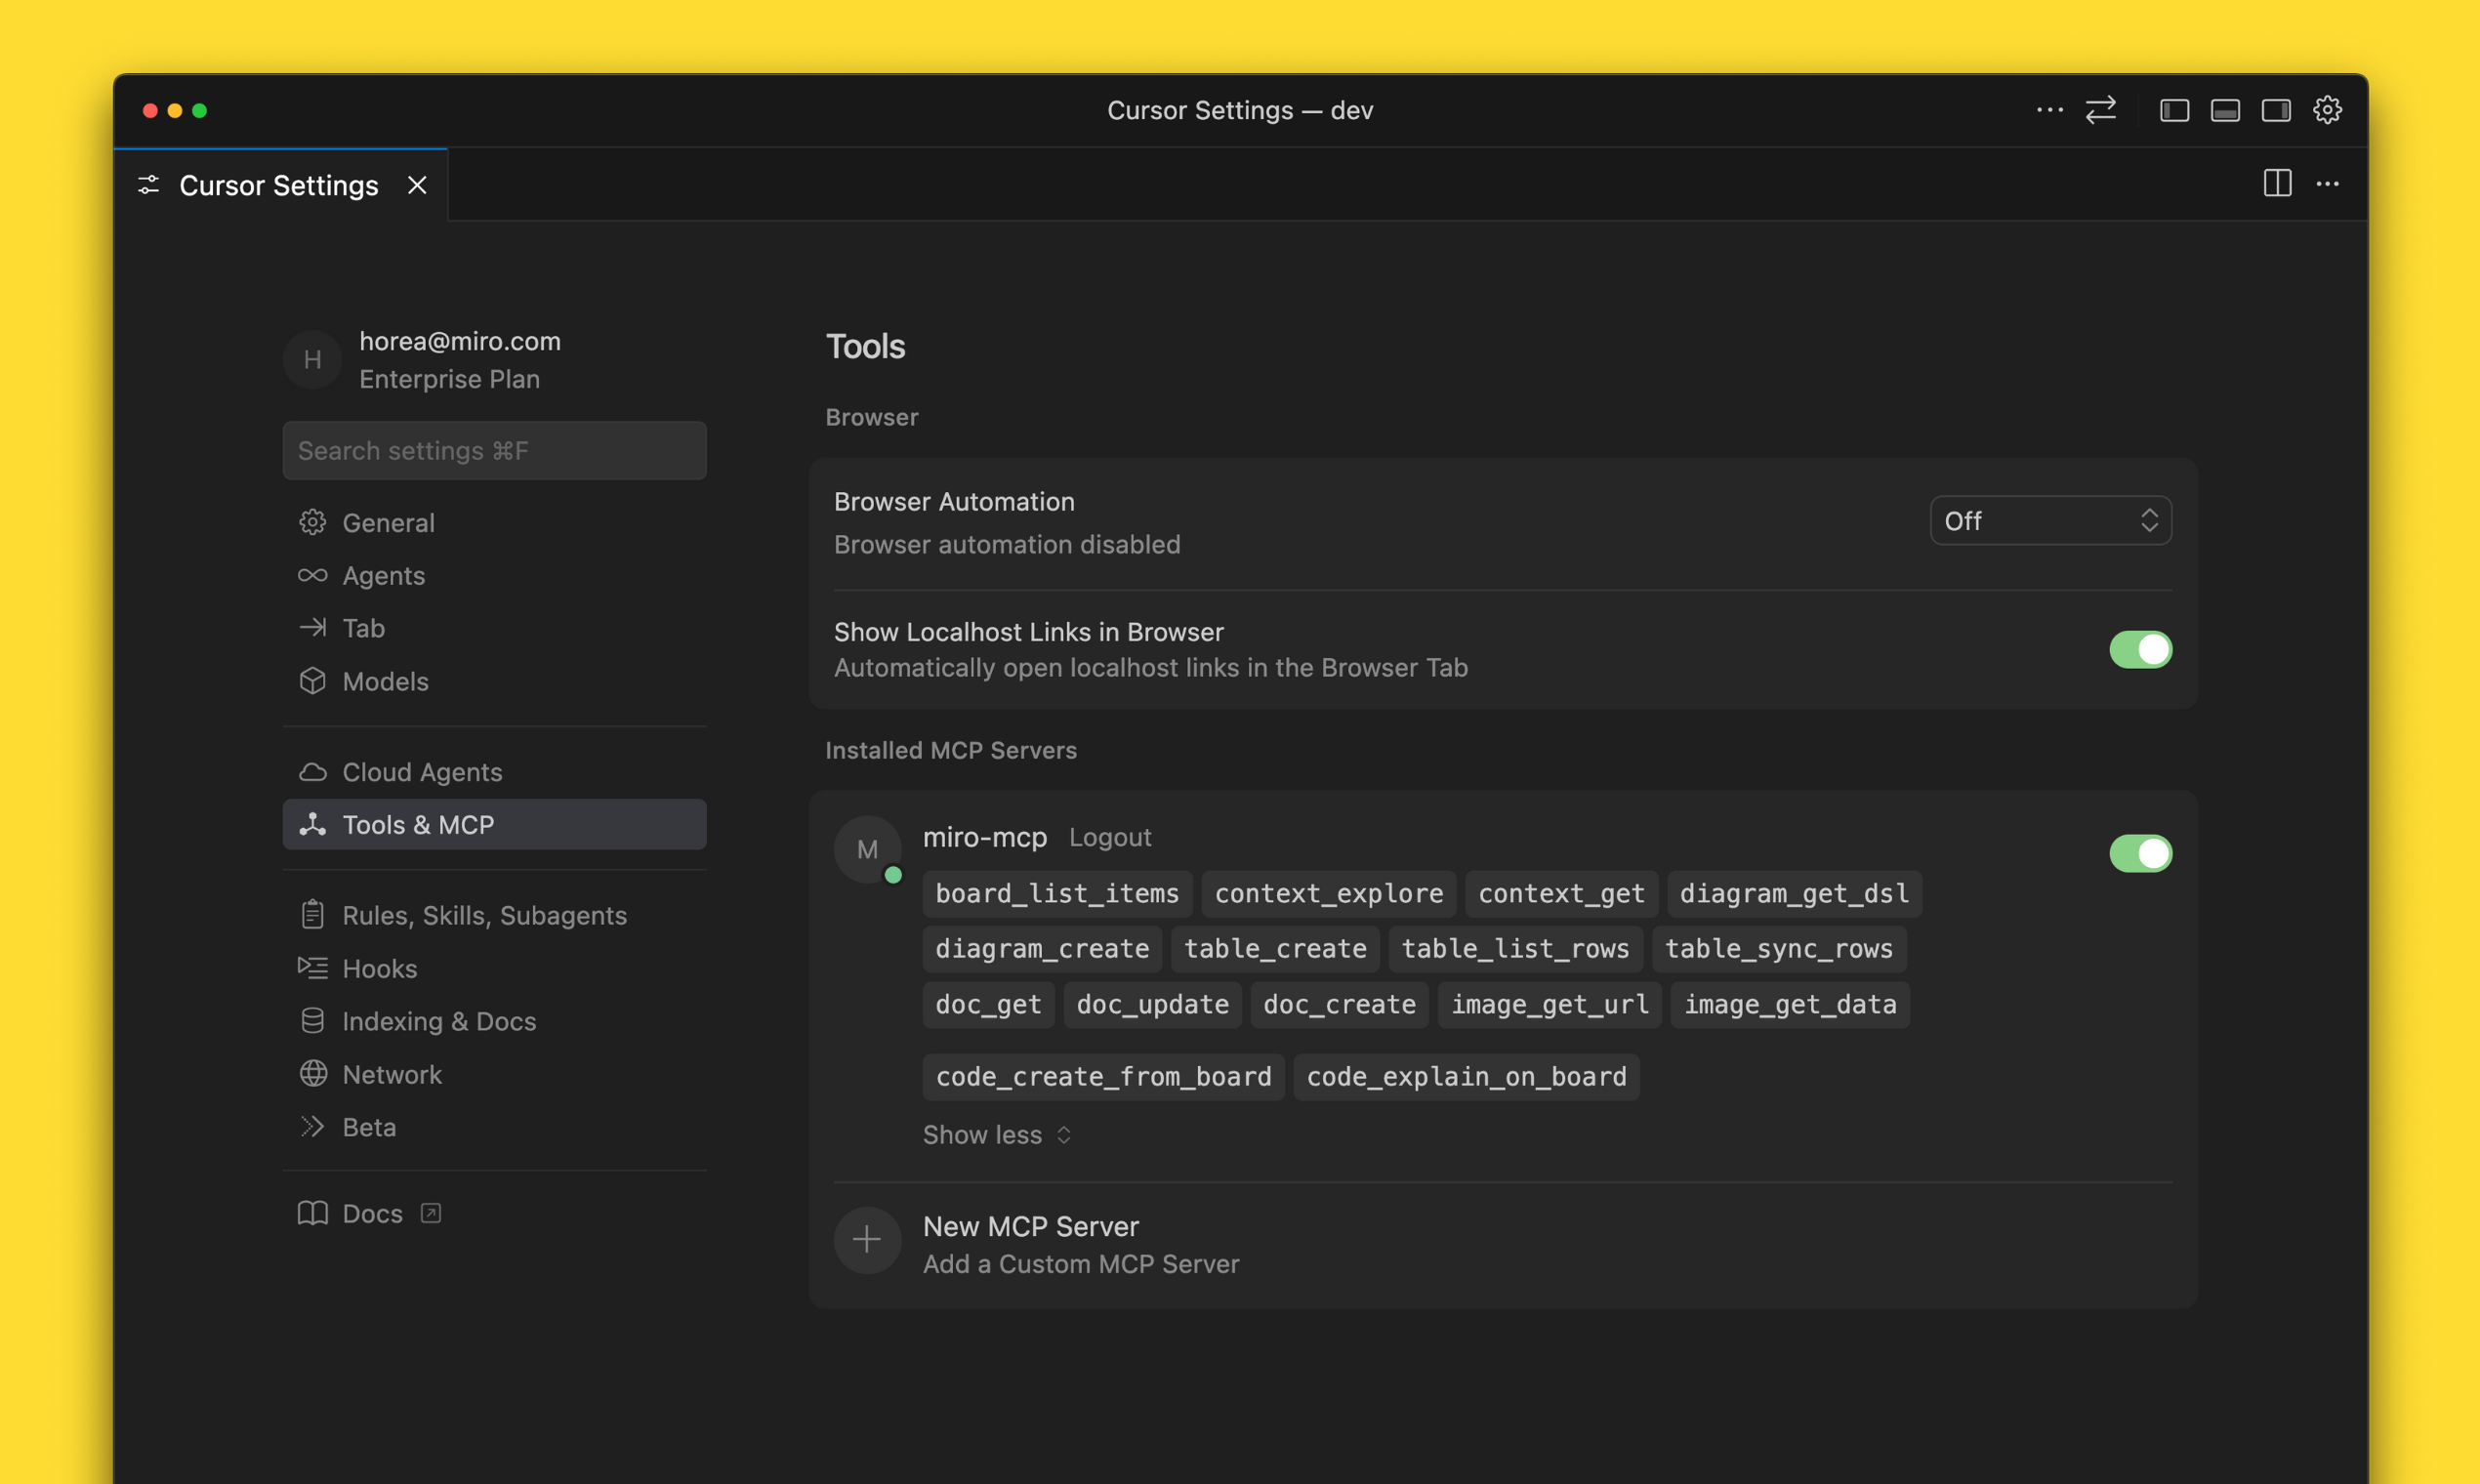The image size is (2480, 1484).
Task: Open editor settings via the gear icon
Action: click(x=2327, y=110)
